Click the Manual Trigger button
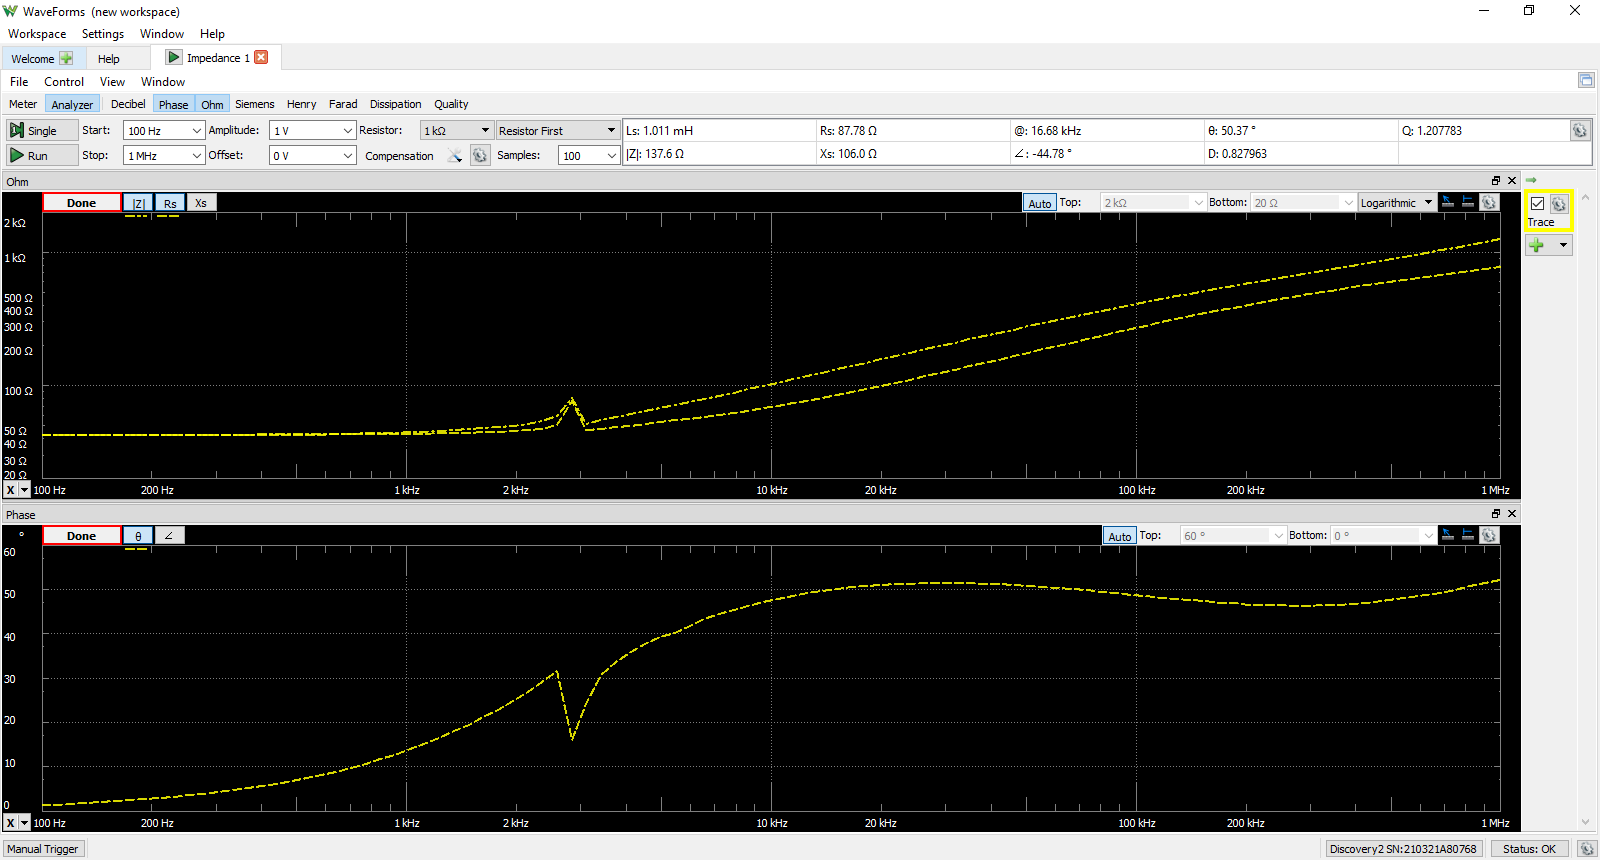 click(x=43, y=849)
